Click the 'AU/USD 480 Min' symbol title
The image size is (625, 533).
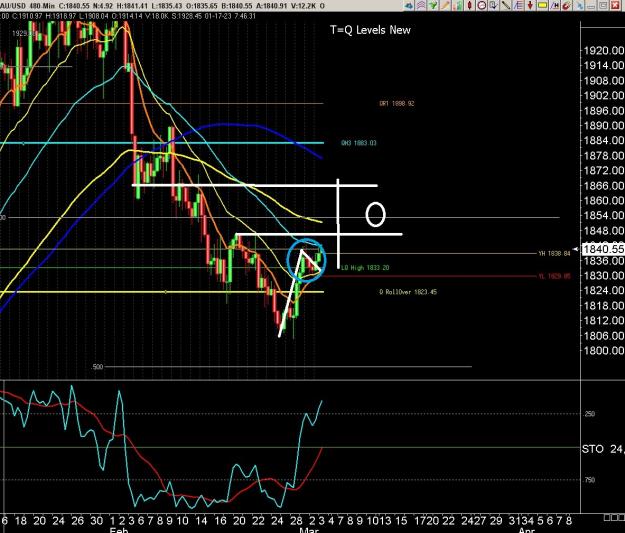pos(27,6)
